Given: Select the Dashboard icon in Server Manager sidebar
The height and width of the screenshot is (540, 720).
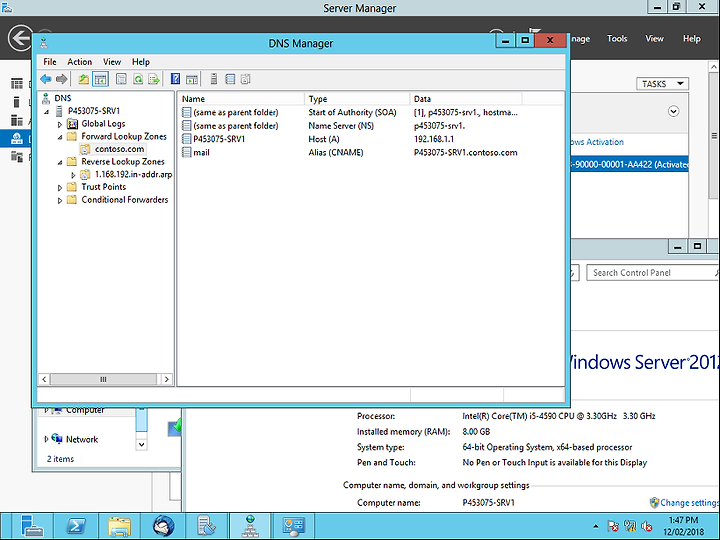Looking at the screenshot, I should point(17,84).
